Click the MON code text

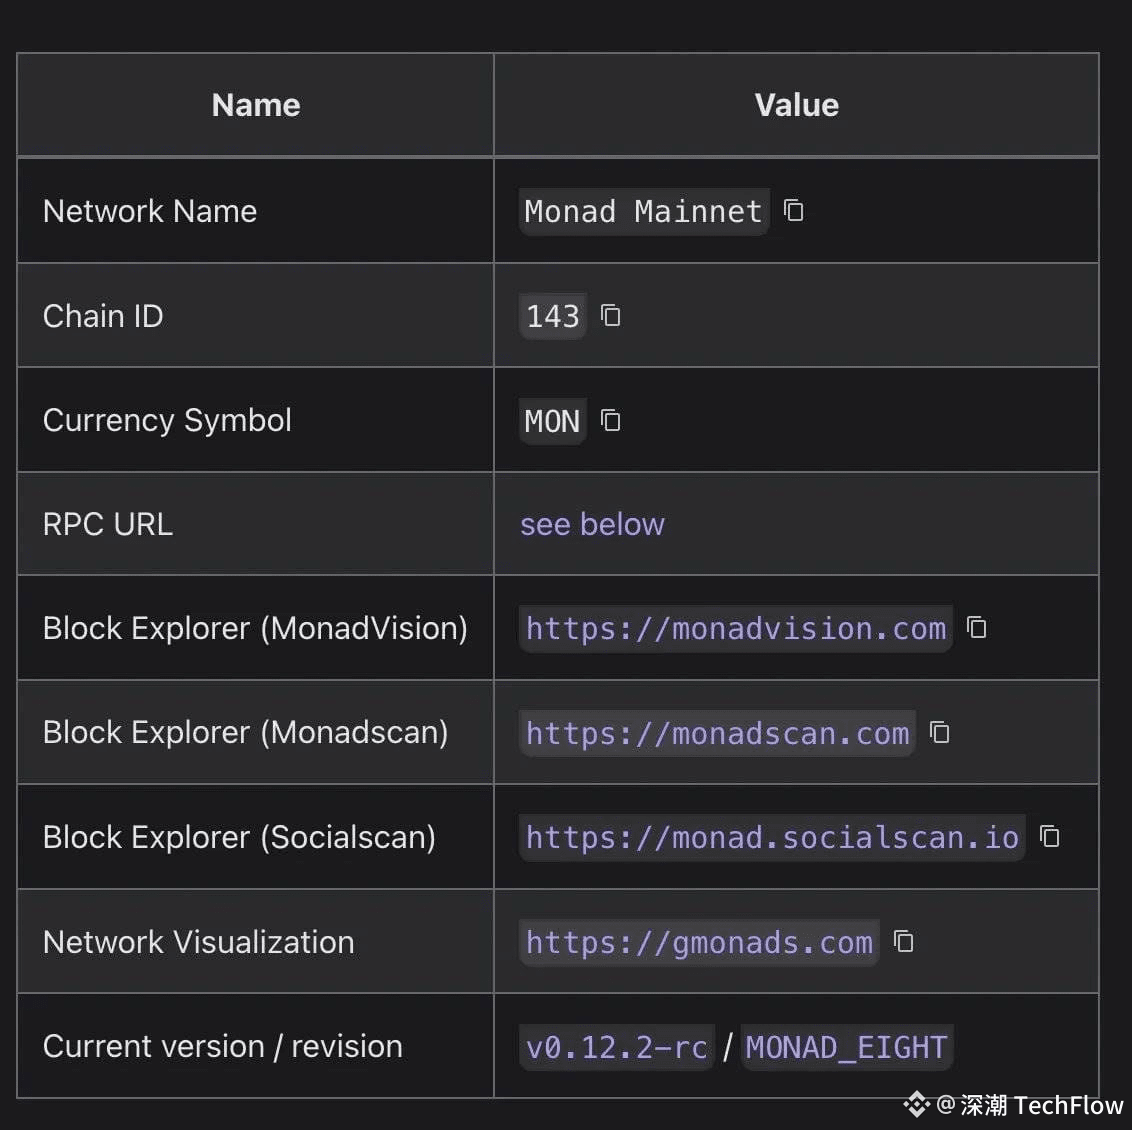(552, 421)
